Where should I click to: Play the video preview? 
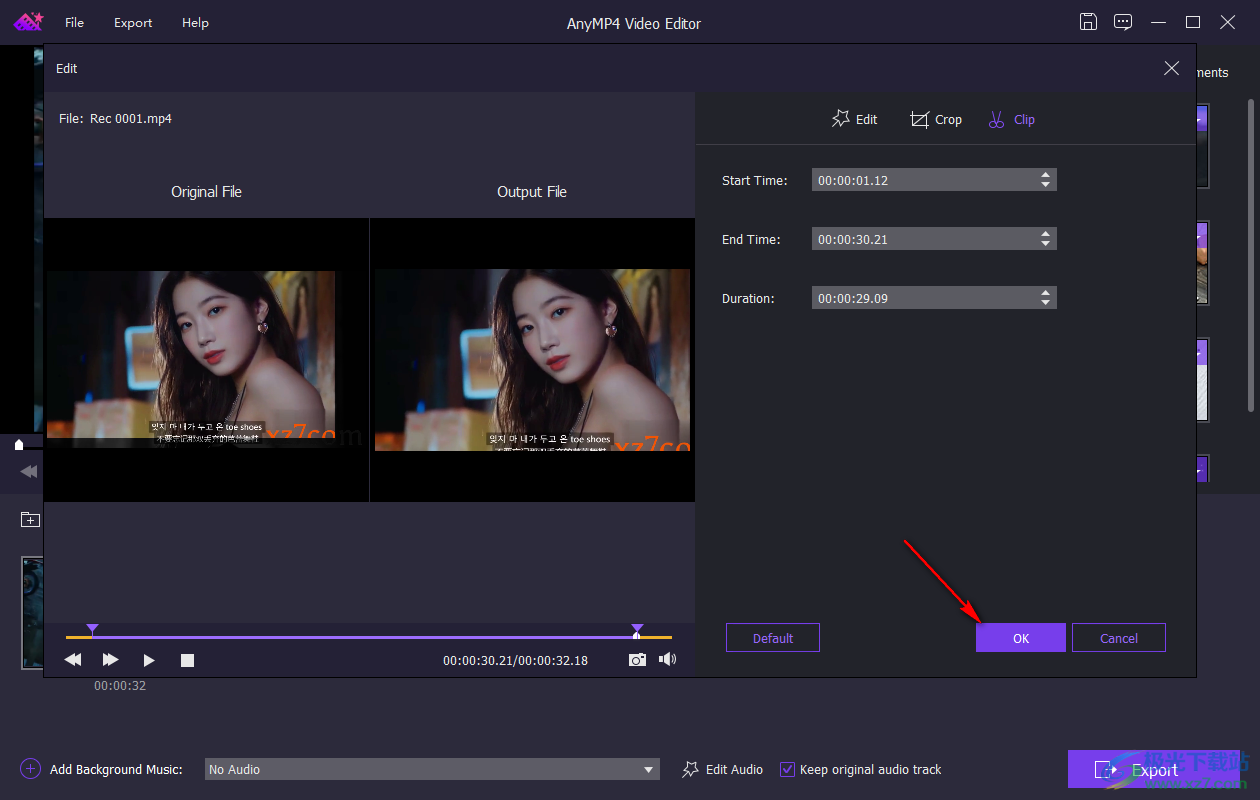[x=149, y=660]
